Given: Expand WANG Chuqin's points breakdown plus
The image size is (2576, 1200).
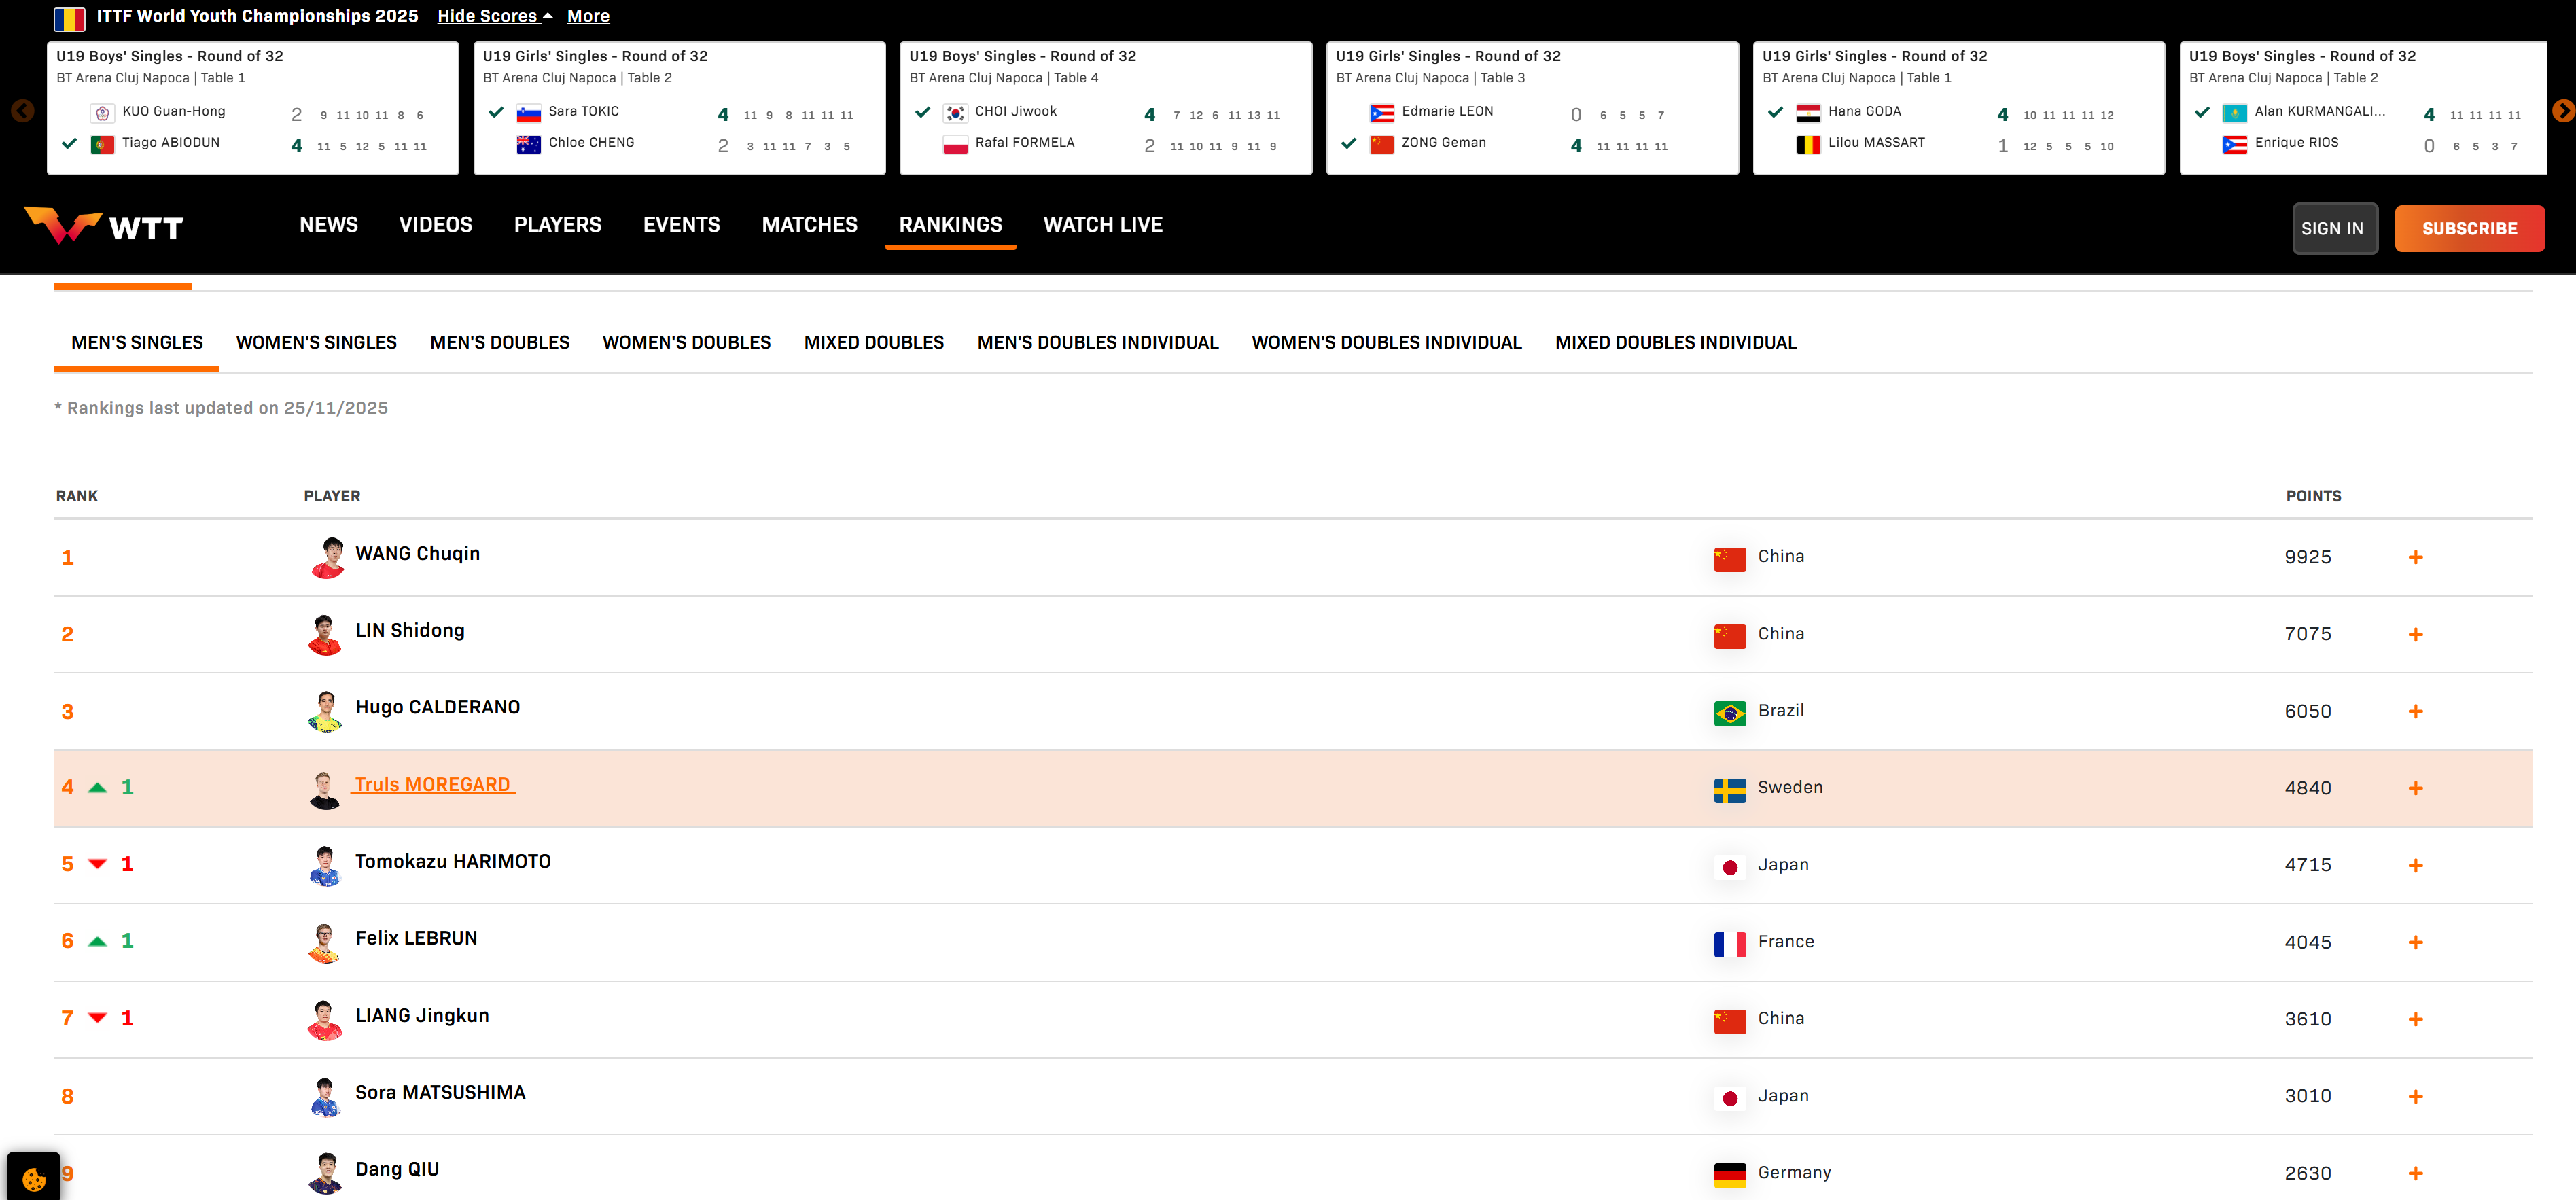Looking at the screenshot, I should tap(2415, 557).
